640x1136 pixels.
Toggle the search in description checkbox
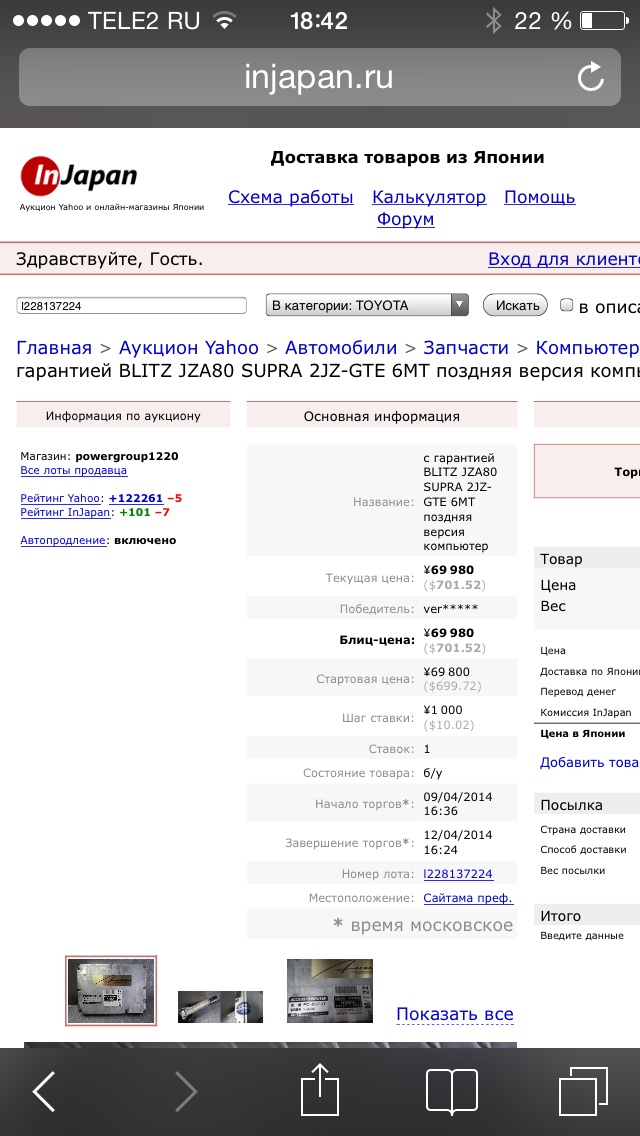[567, 305]
